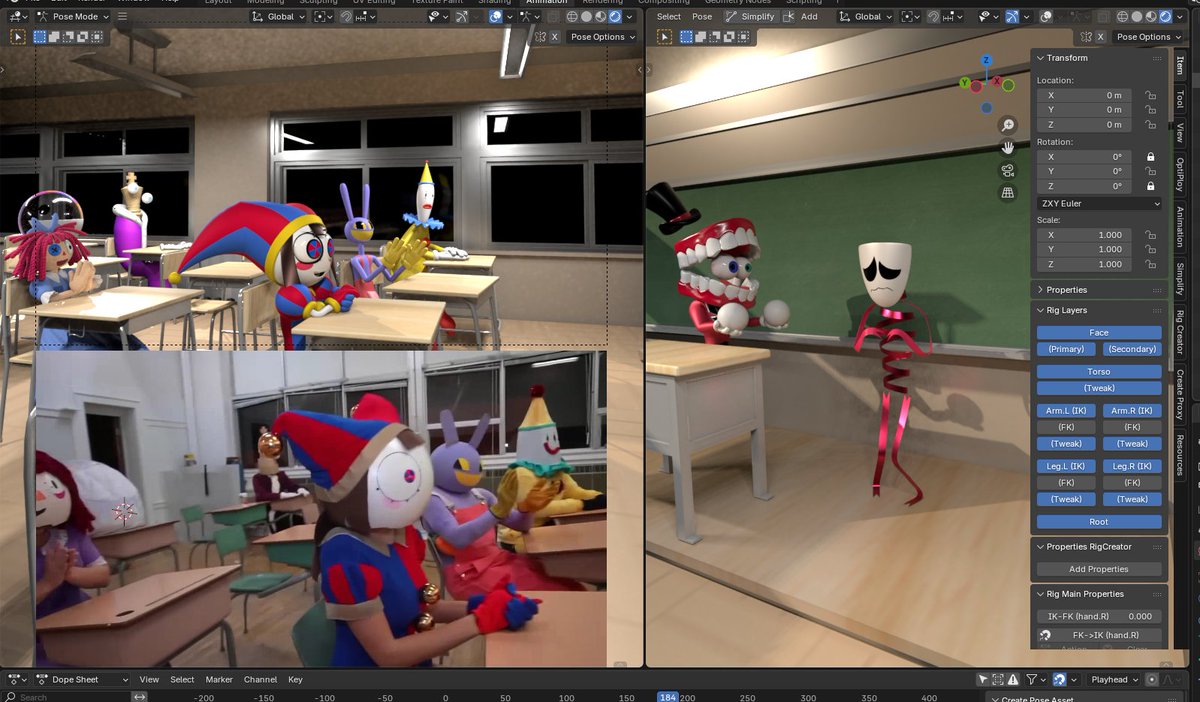Screen dimensions: 1200x702
Task: Click the Root rig layer button
Action: point(1099,522)
